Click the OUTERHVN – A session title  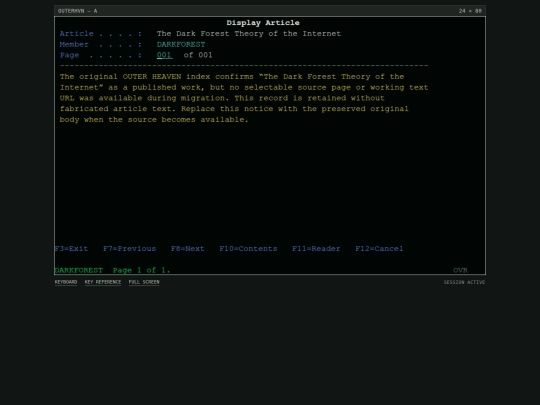point(77,11)
